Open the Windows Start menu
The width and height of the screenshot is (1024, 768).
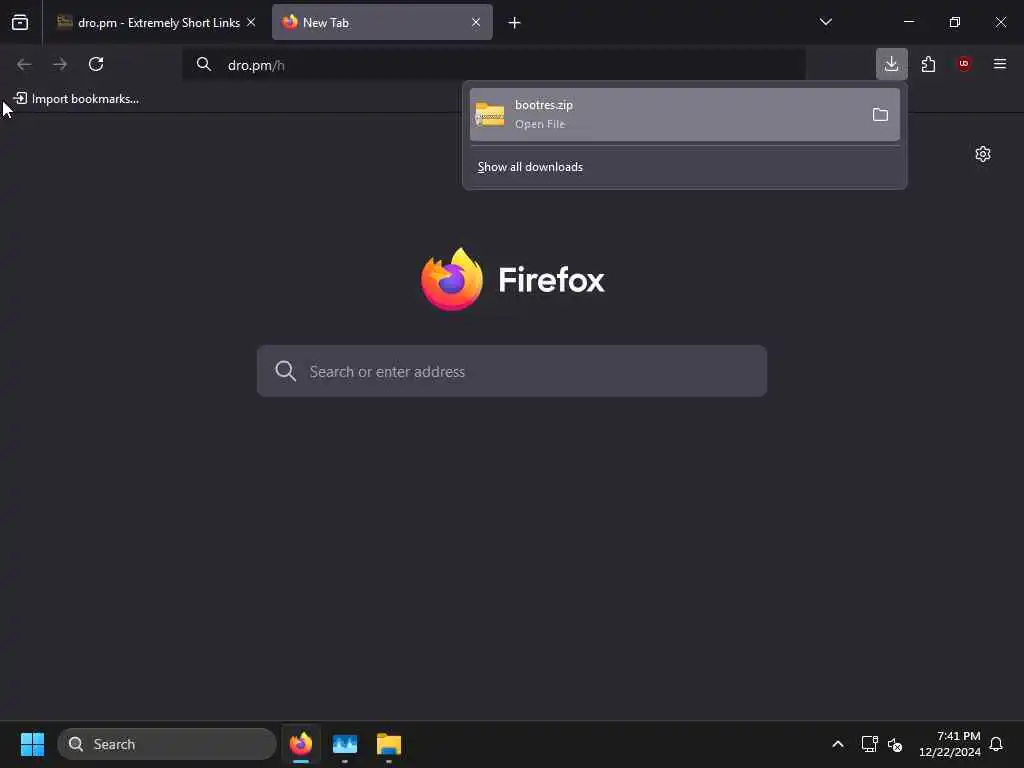pyautogui.click(x=32, y=744)
